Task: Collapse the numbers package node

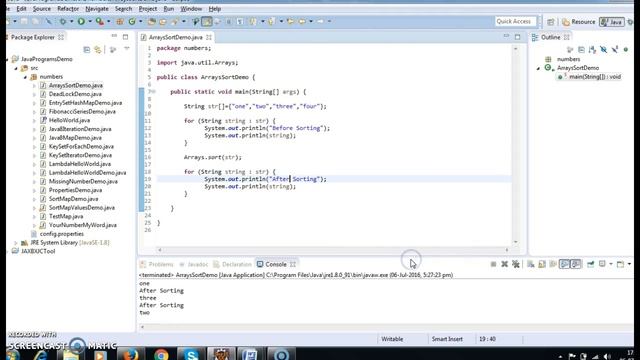Action: point(25,77)
